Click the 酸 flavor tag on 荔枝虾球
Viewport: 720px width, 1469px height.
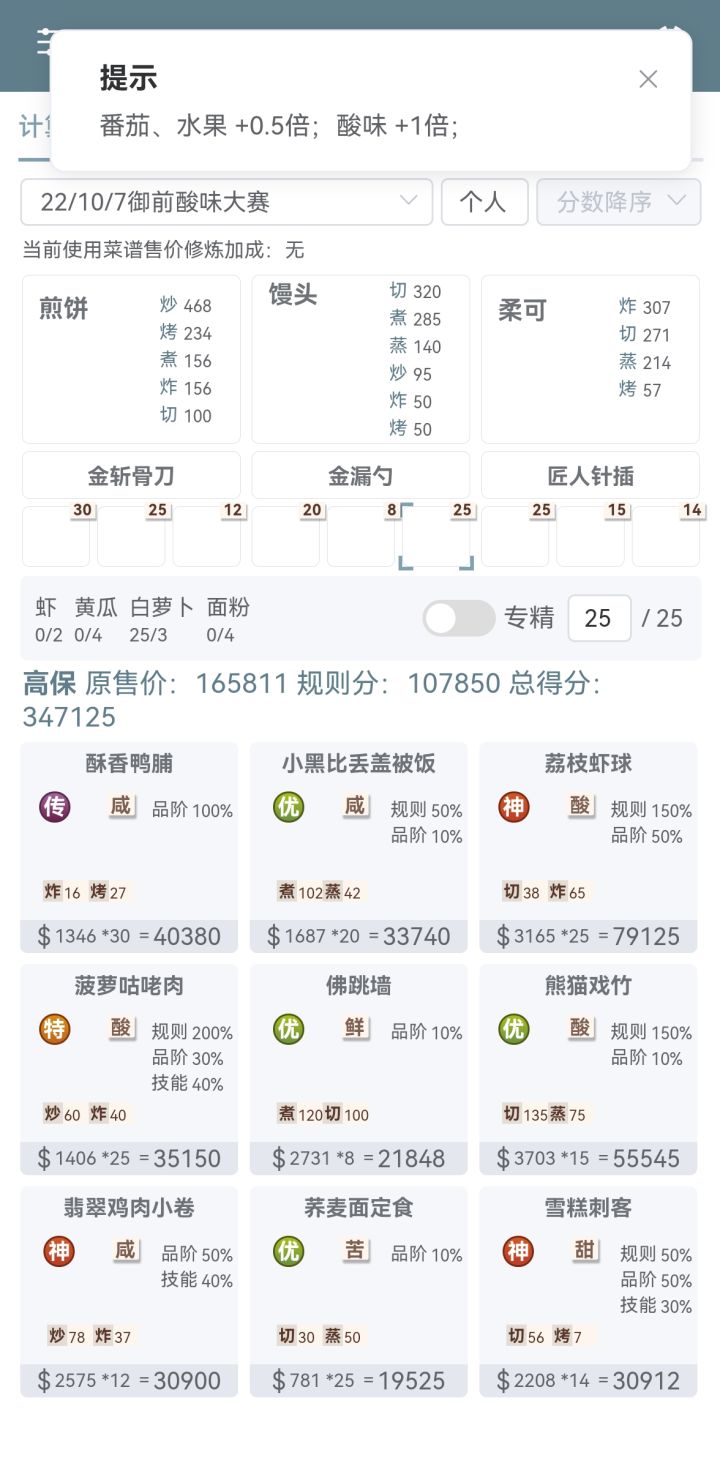click(581, 806)
